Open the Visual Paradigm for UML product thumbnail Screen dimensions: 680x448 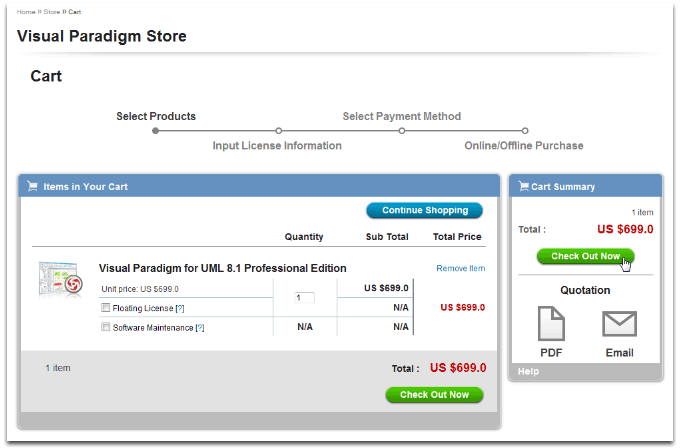pos(60,279)
